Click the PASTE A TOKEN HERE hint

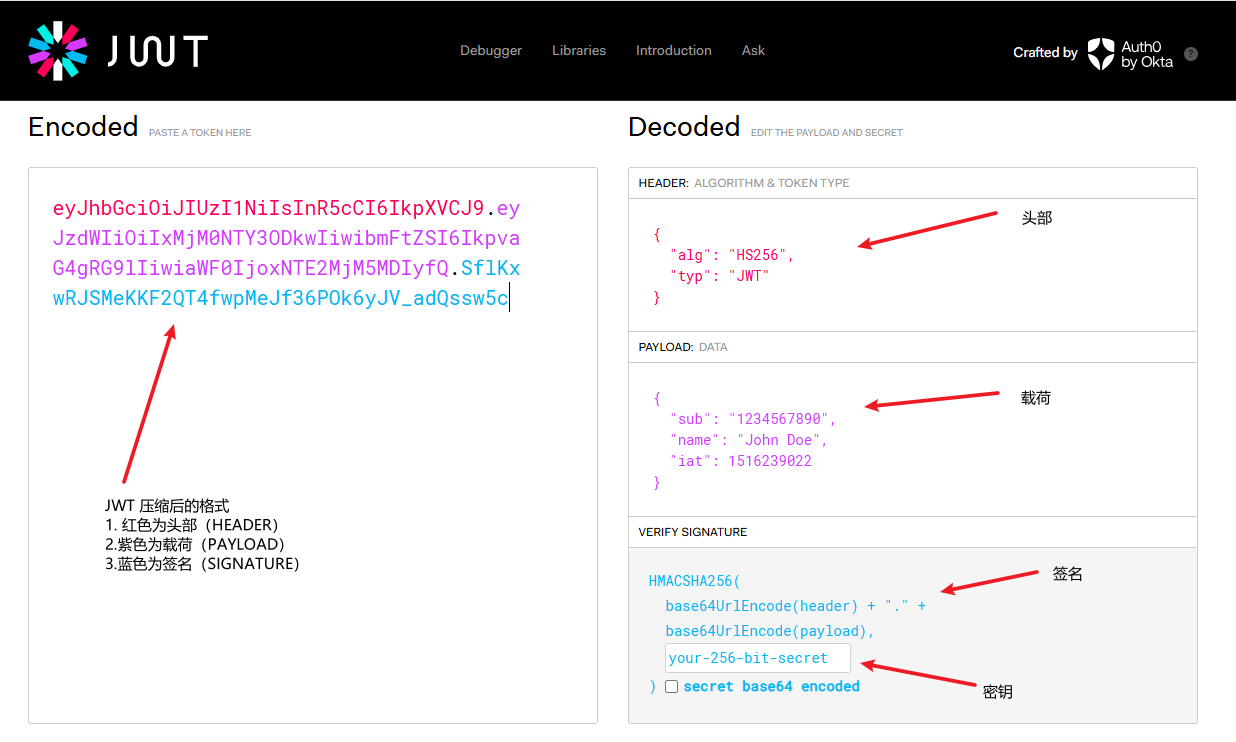pyautogui.click(x=200, y=133)
